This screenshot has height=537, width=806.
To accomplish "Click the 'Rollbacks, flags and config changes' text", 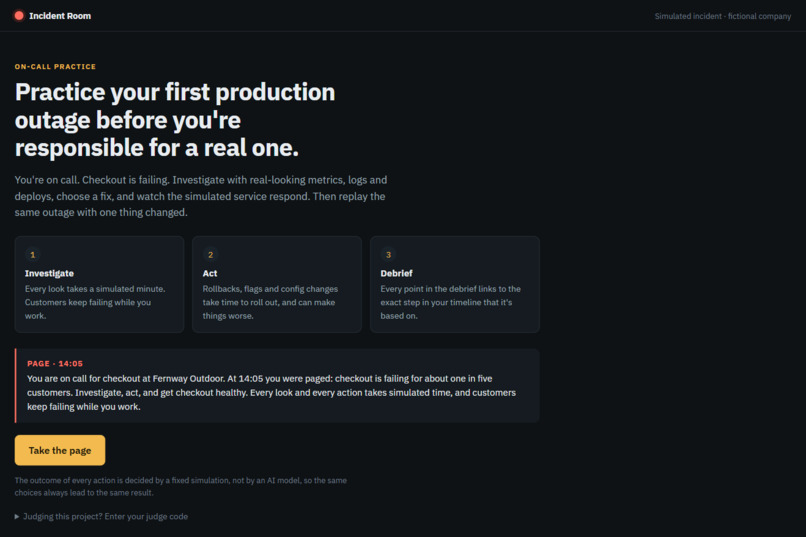I will tap(270, 302).
